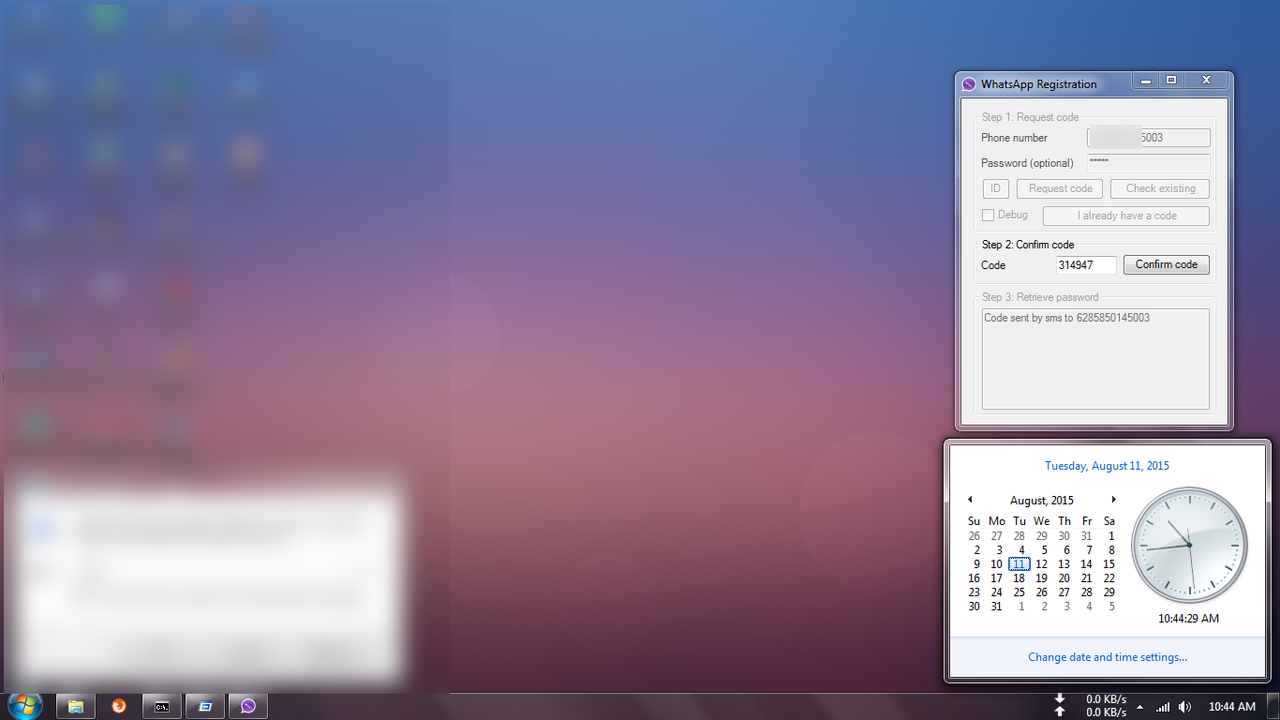
Task: Show hidden tray icons arrow
Action: pyautogui.click(x=1139, y=707)
